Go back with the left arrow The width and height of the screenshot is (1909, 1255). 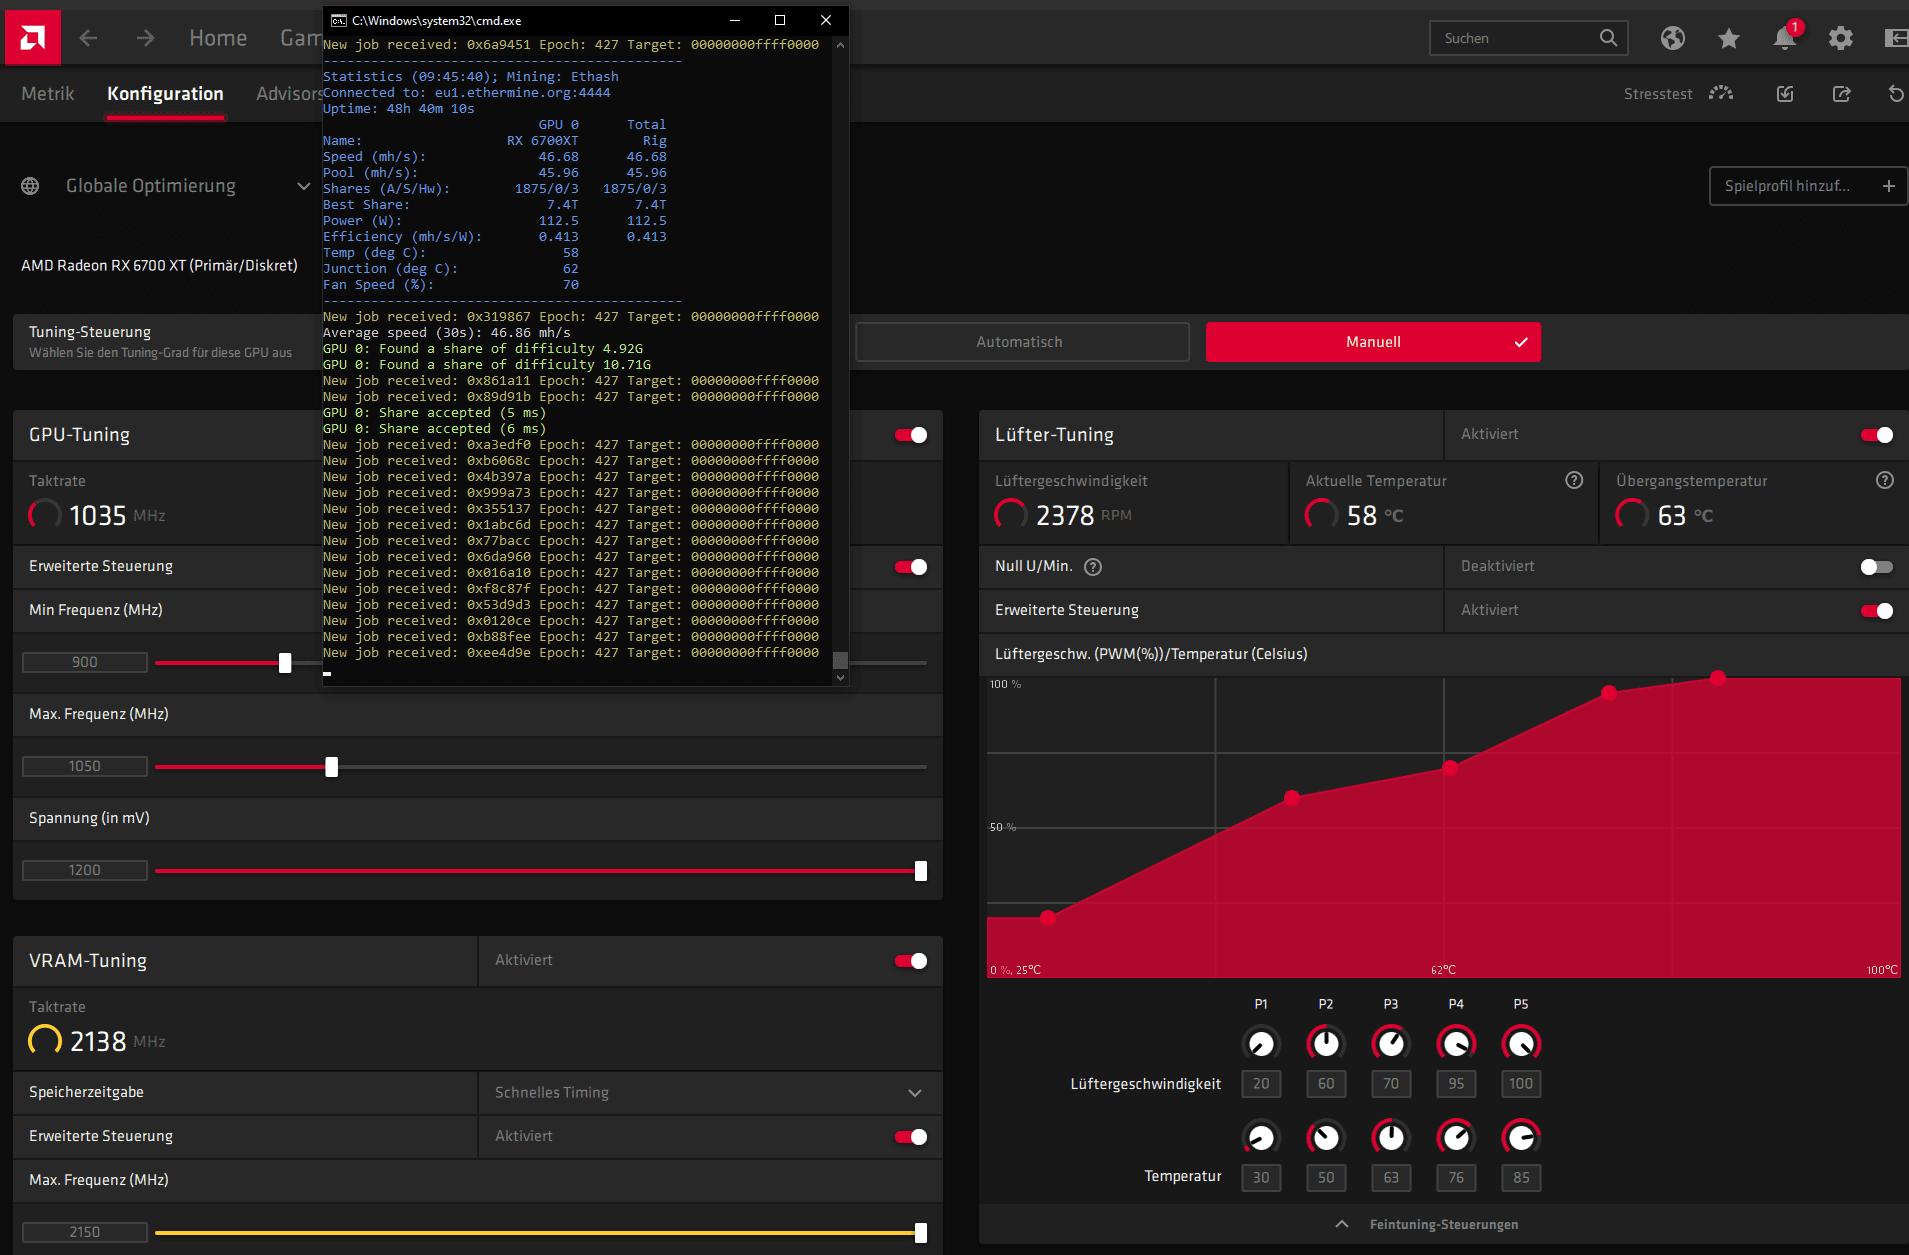coord(88,38)
